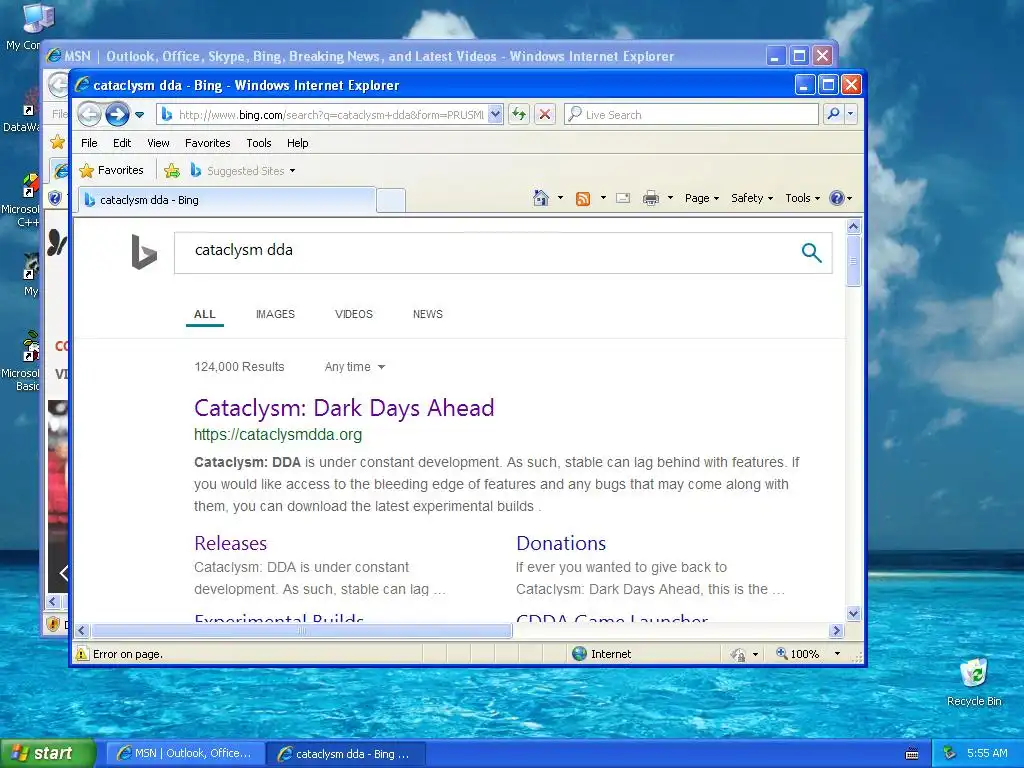Switch to the IMAGES results tab
The width and height of the screenshot is (1024, 768).
[x=275, y=314]
